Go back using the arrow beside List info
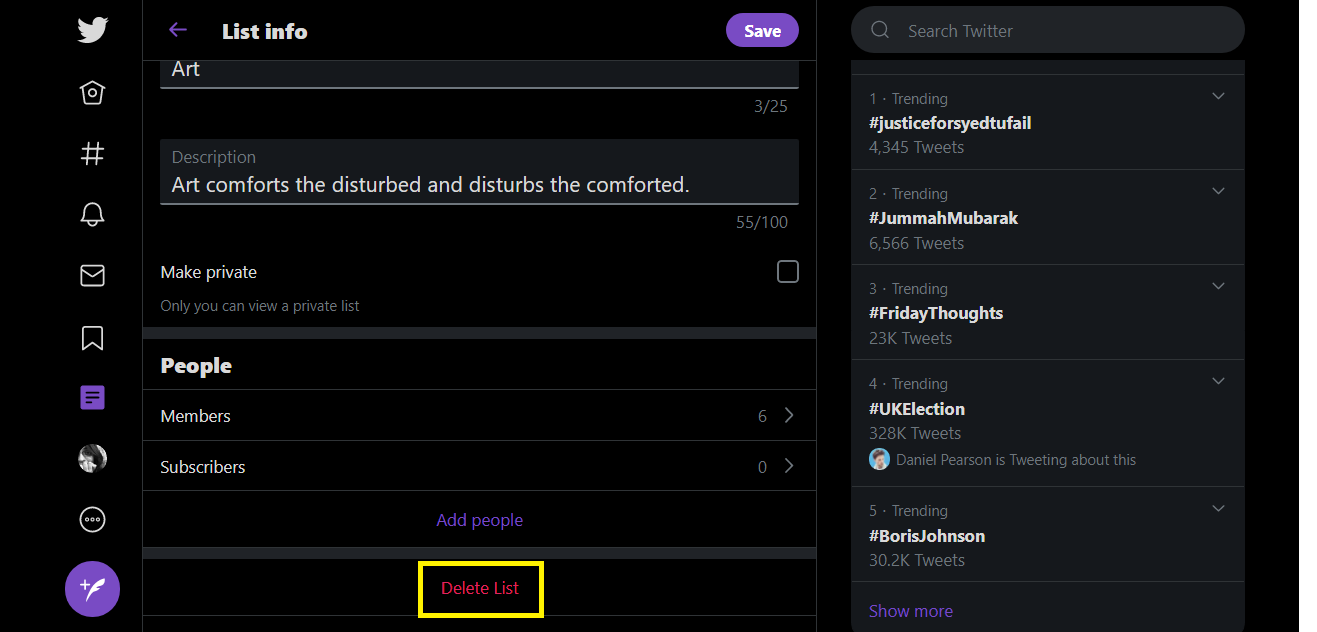Image resolution: width=1317 pixels, height=632 pixels. pos(178,30)
